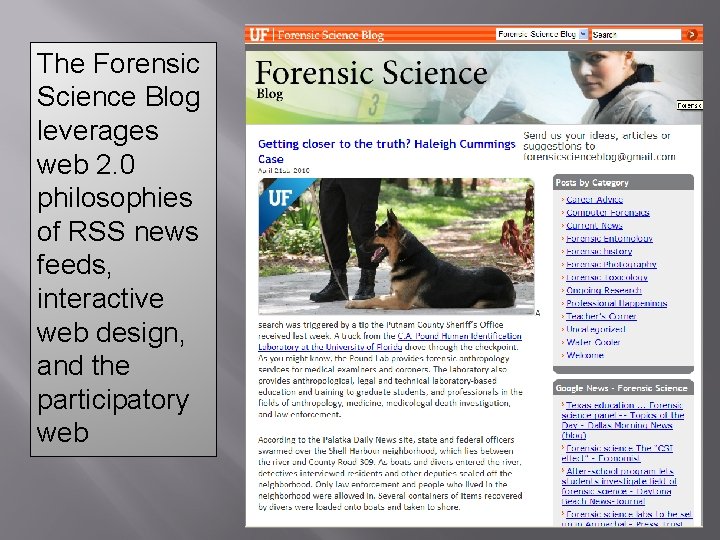Open the Ongoing Research category
Image resolution: width=720 pixels, height=540 pixels.
pyautogui.click(x=603, y=290)
